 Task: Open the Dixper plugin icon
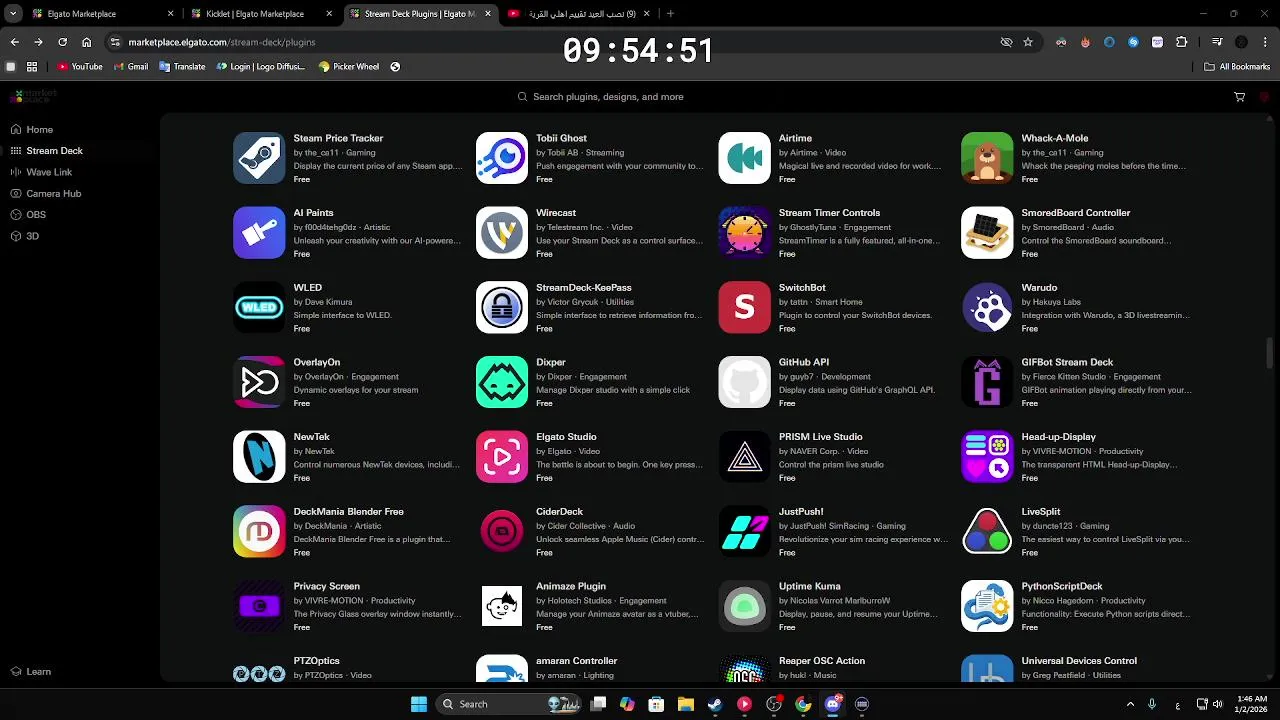(502, 382)
